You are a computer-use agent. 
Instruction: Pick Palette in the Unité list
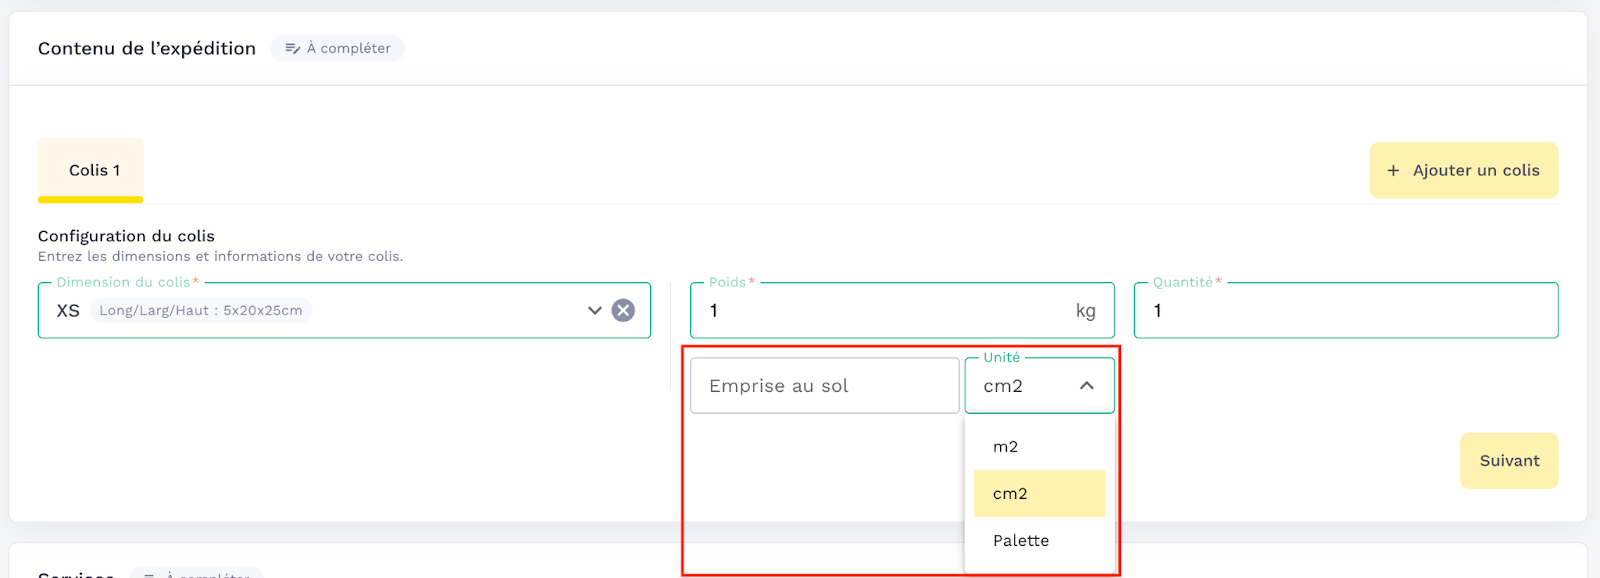1020,541
